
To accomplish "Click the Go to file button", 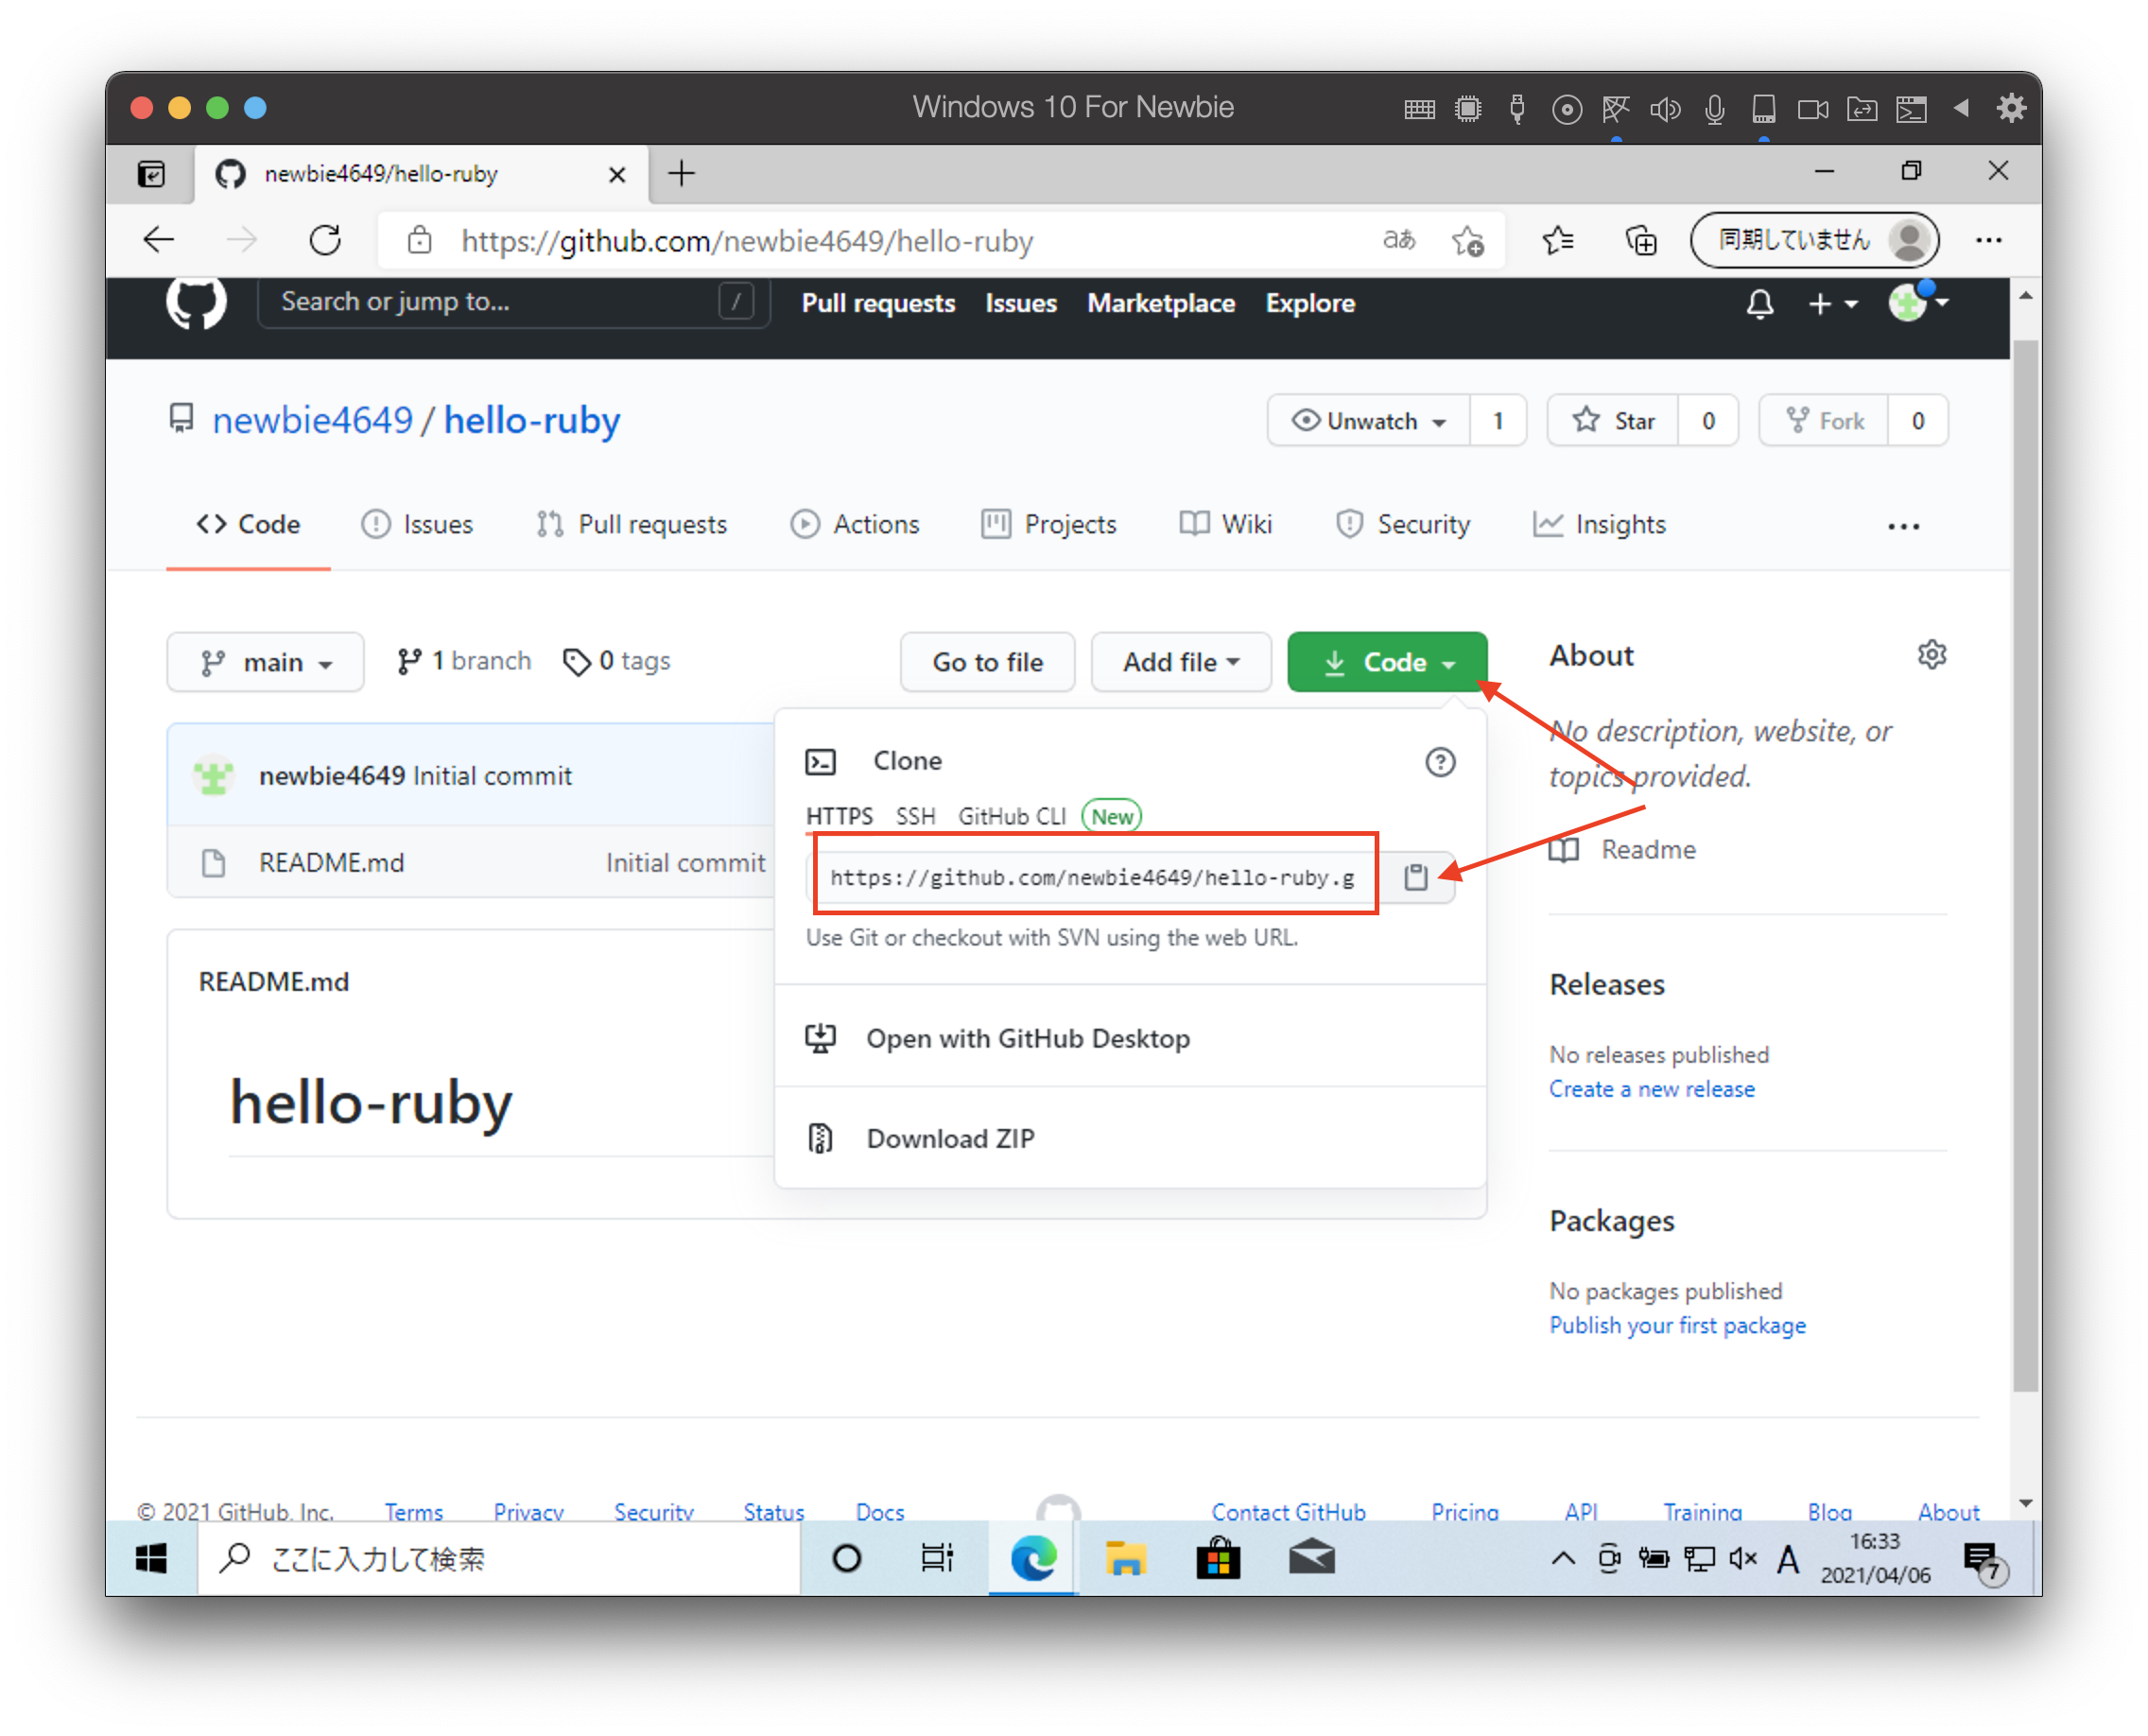I will [x=987, y=661].
